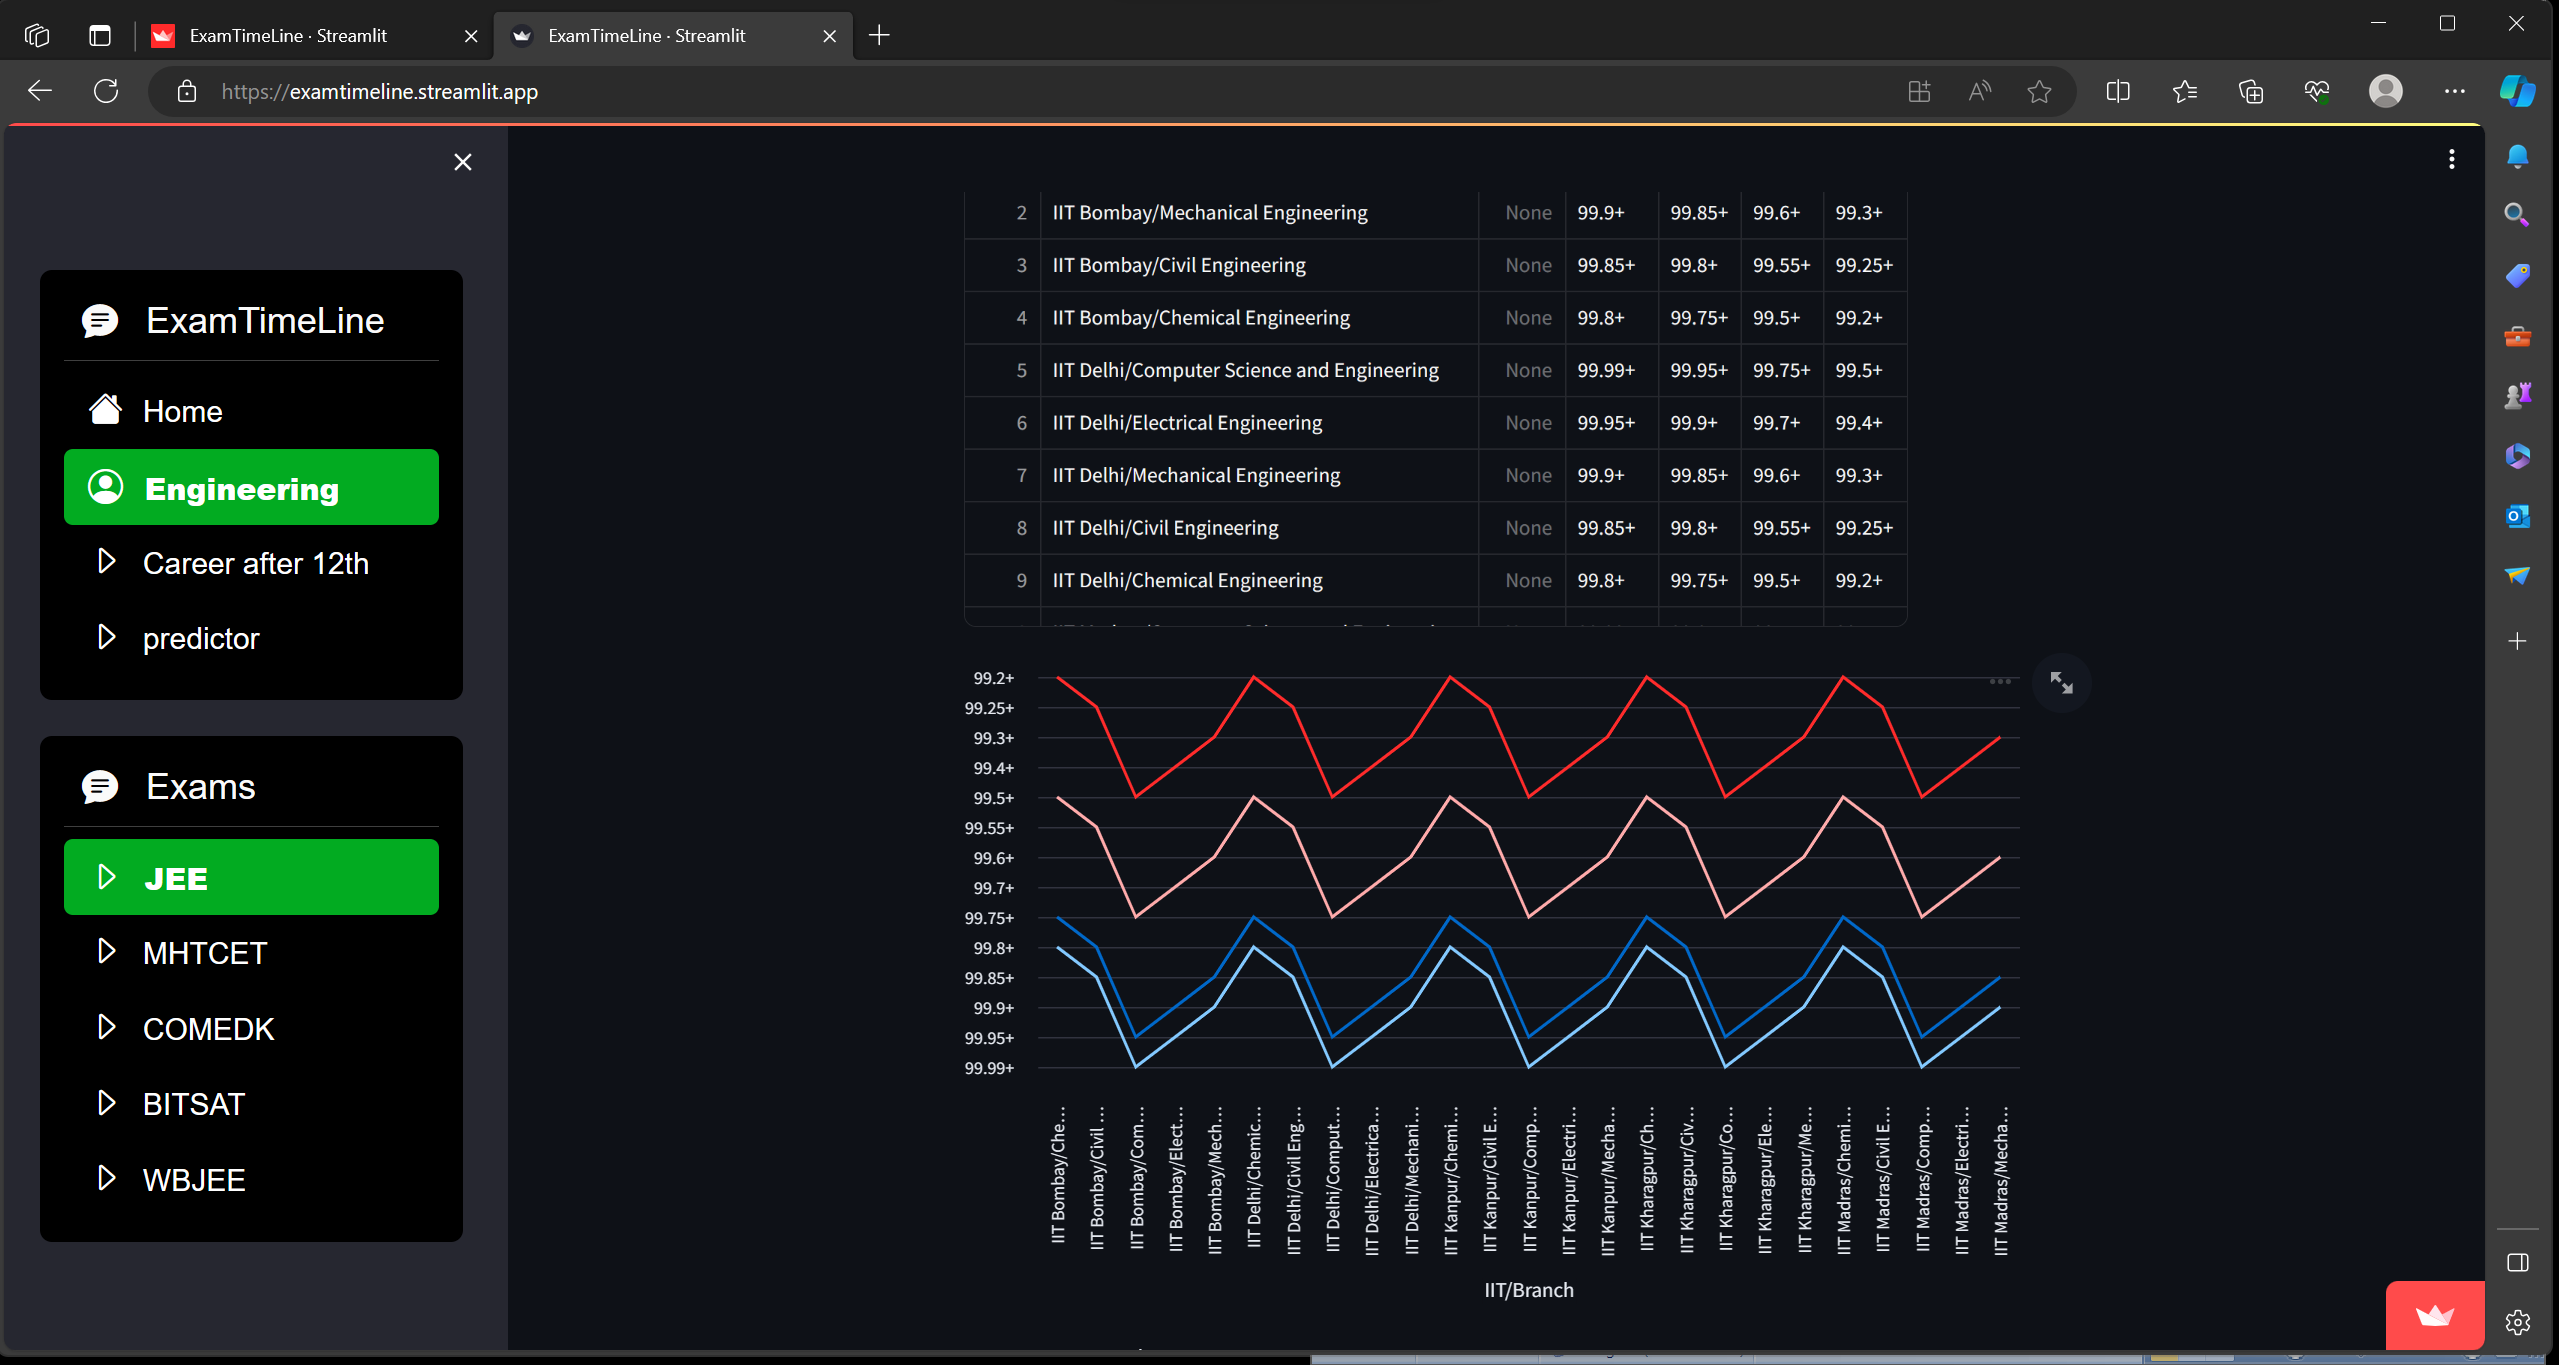The height and width of the screenshot is (1365, 2559).
Task: Toggle split screen view in Edge
Action: click(x=2117, y=92)
